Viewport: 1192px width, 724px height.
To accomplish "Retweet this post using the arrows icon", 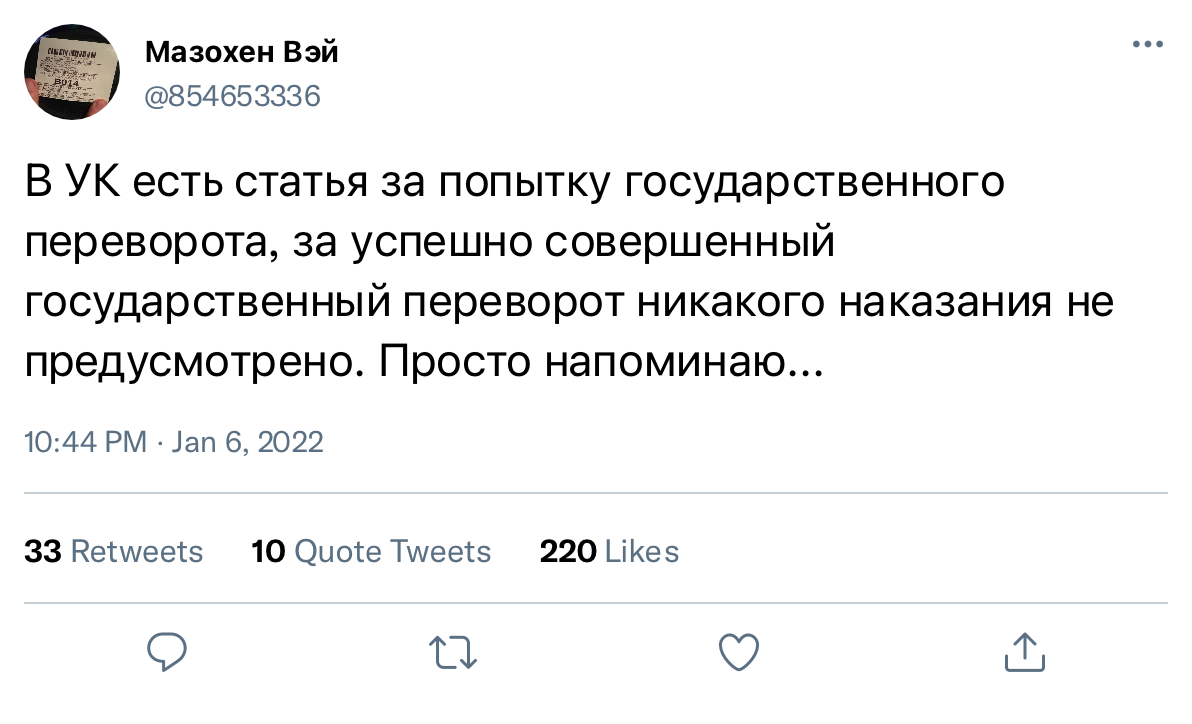I will point(455,654).
